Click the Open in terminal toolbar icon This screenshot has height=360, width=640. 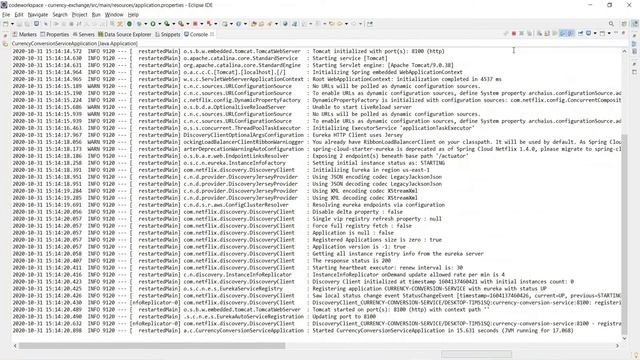click(x=36, y=24)
